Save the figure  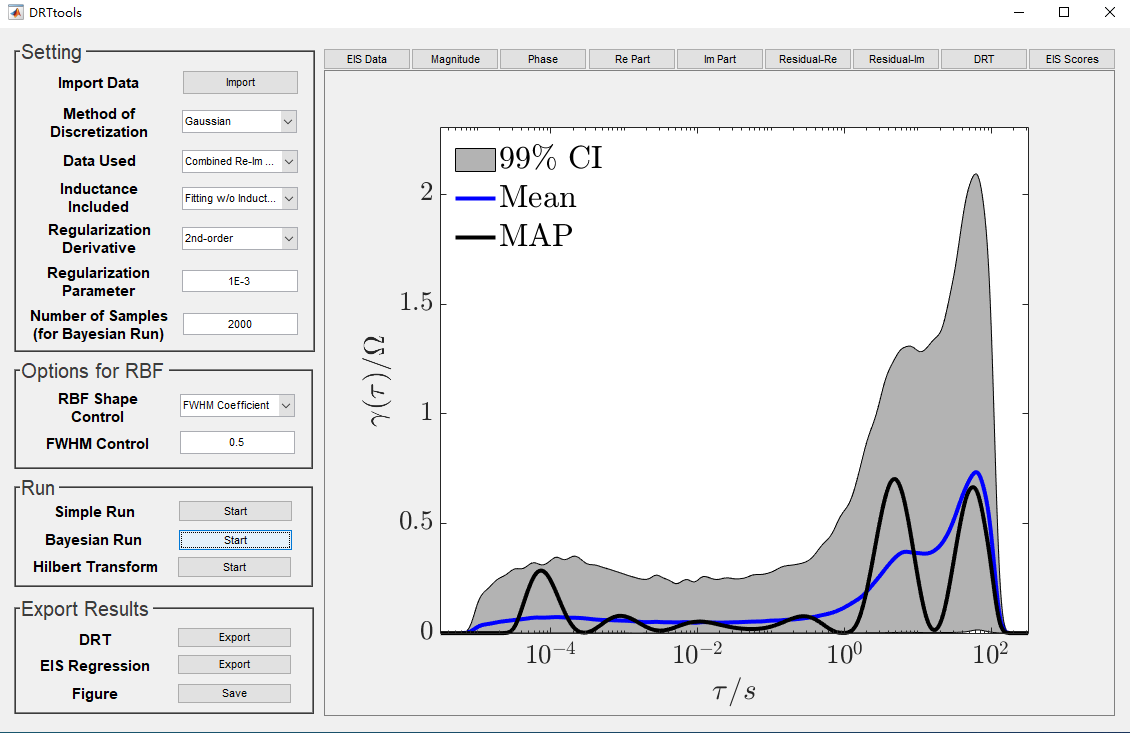(x=234, y=693)
